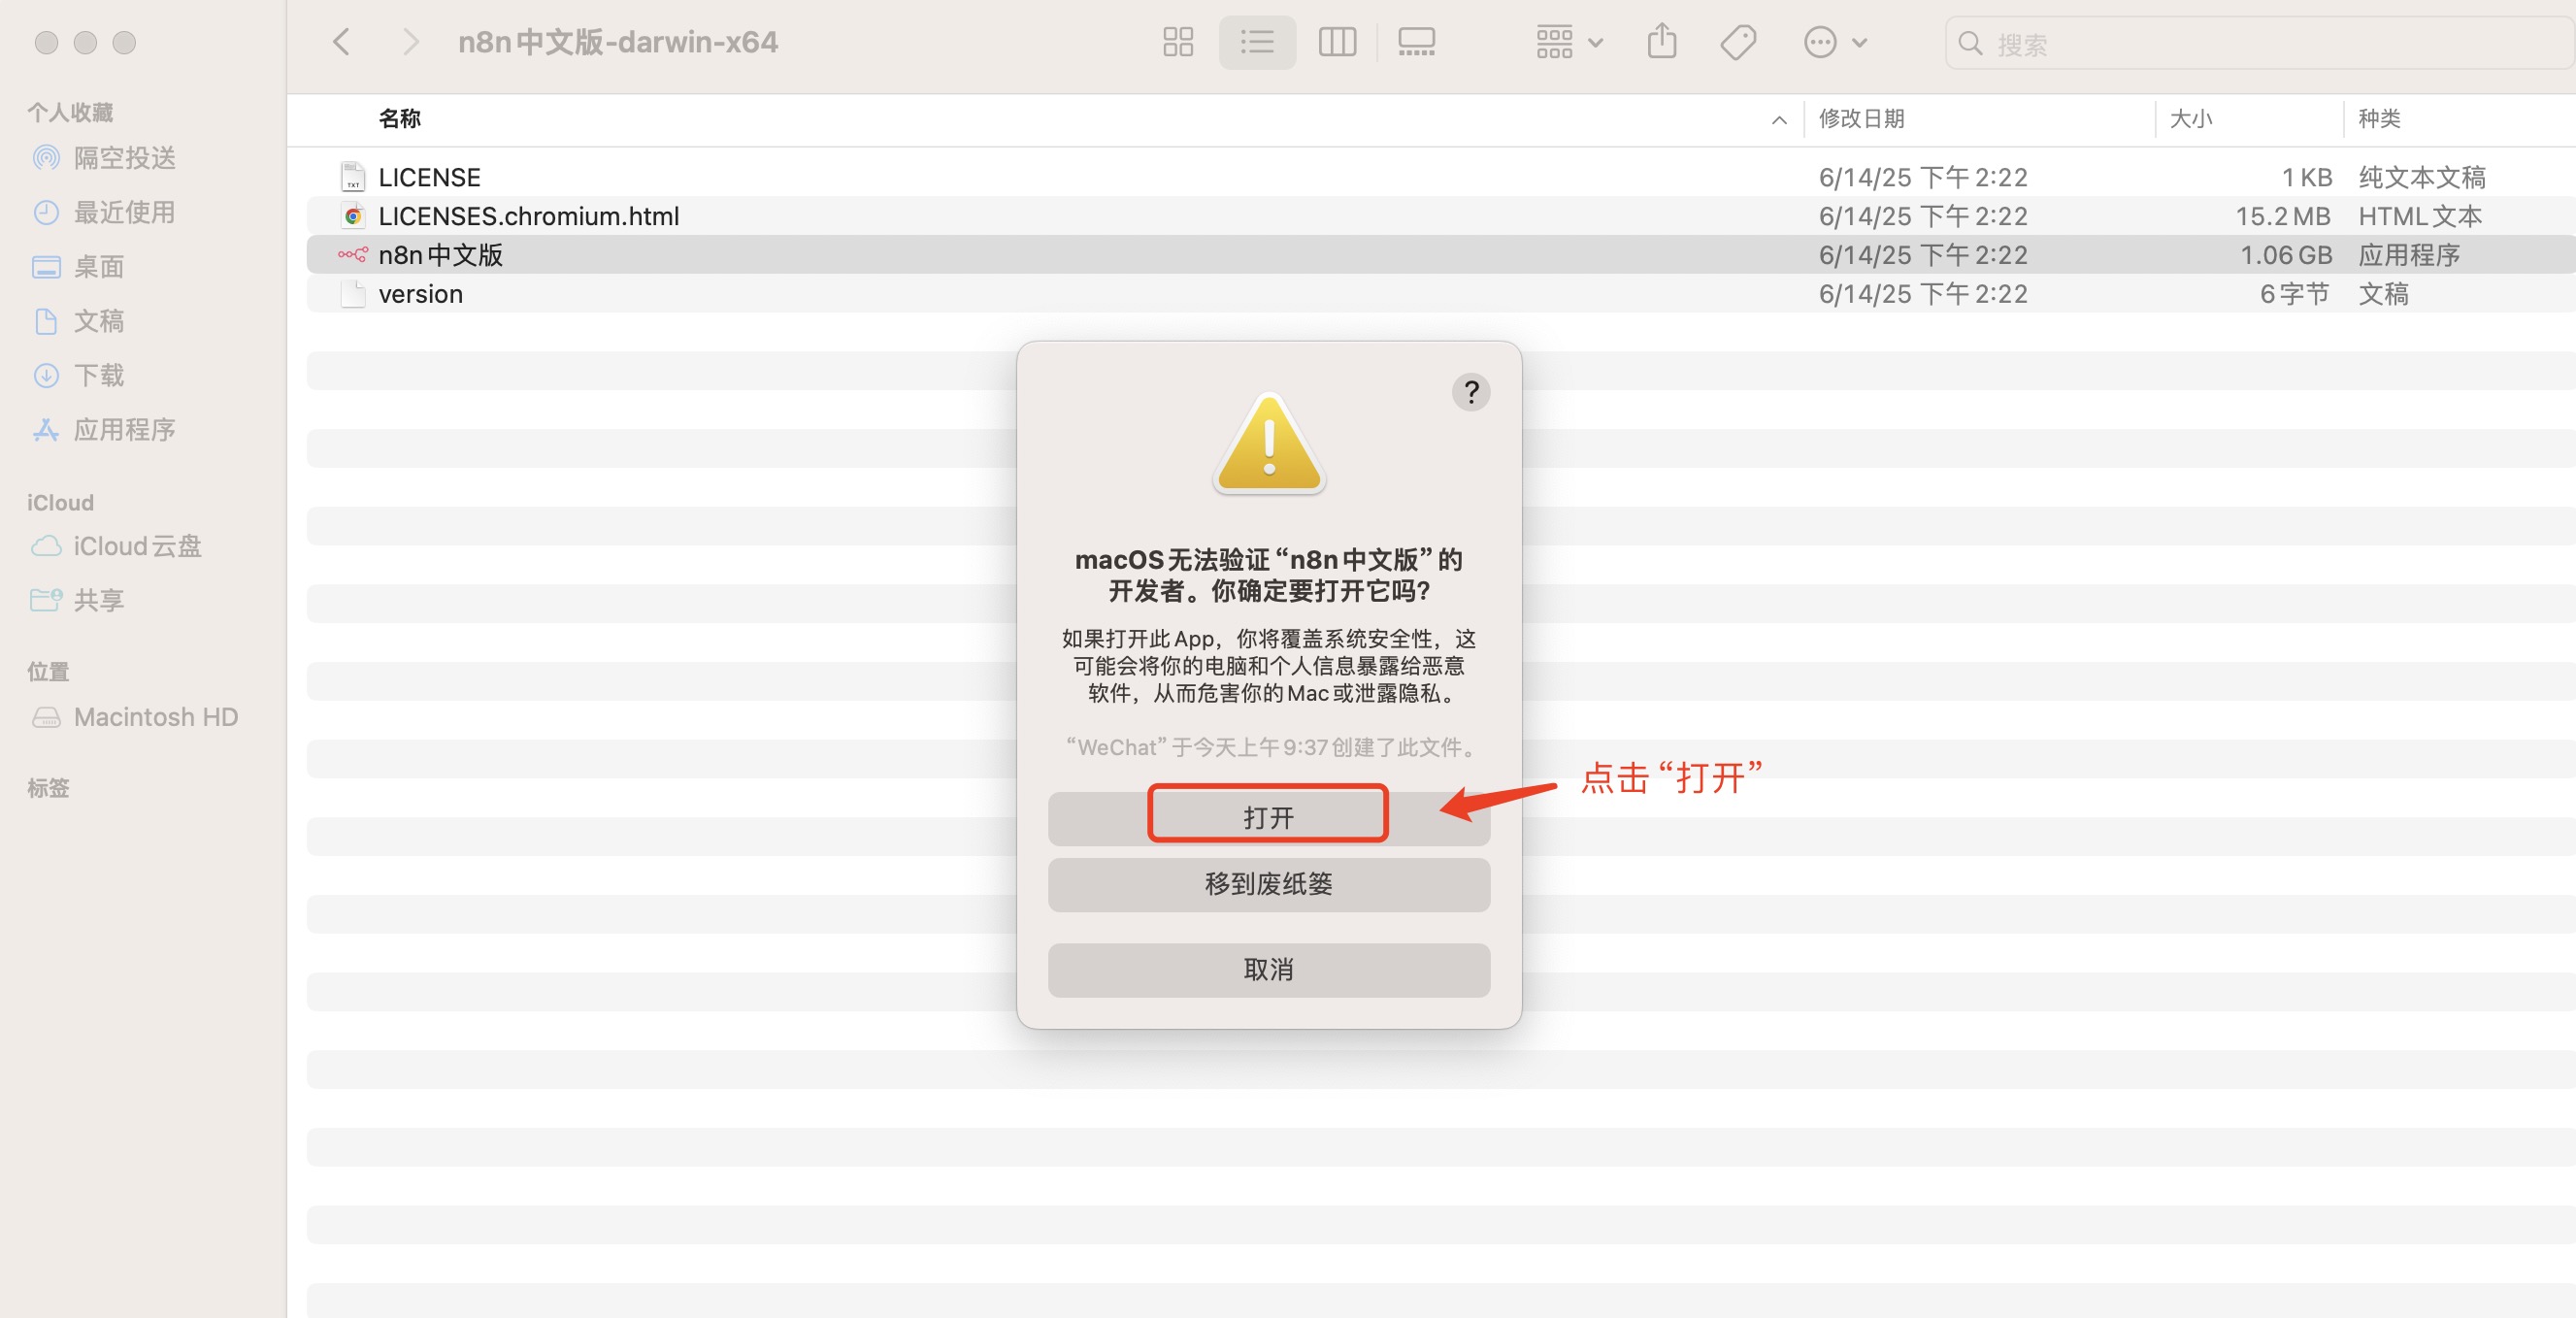Open Macintosh HD in sidebar
2576x1318 pixels.
point(135,717)
